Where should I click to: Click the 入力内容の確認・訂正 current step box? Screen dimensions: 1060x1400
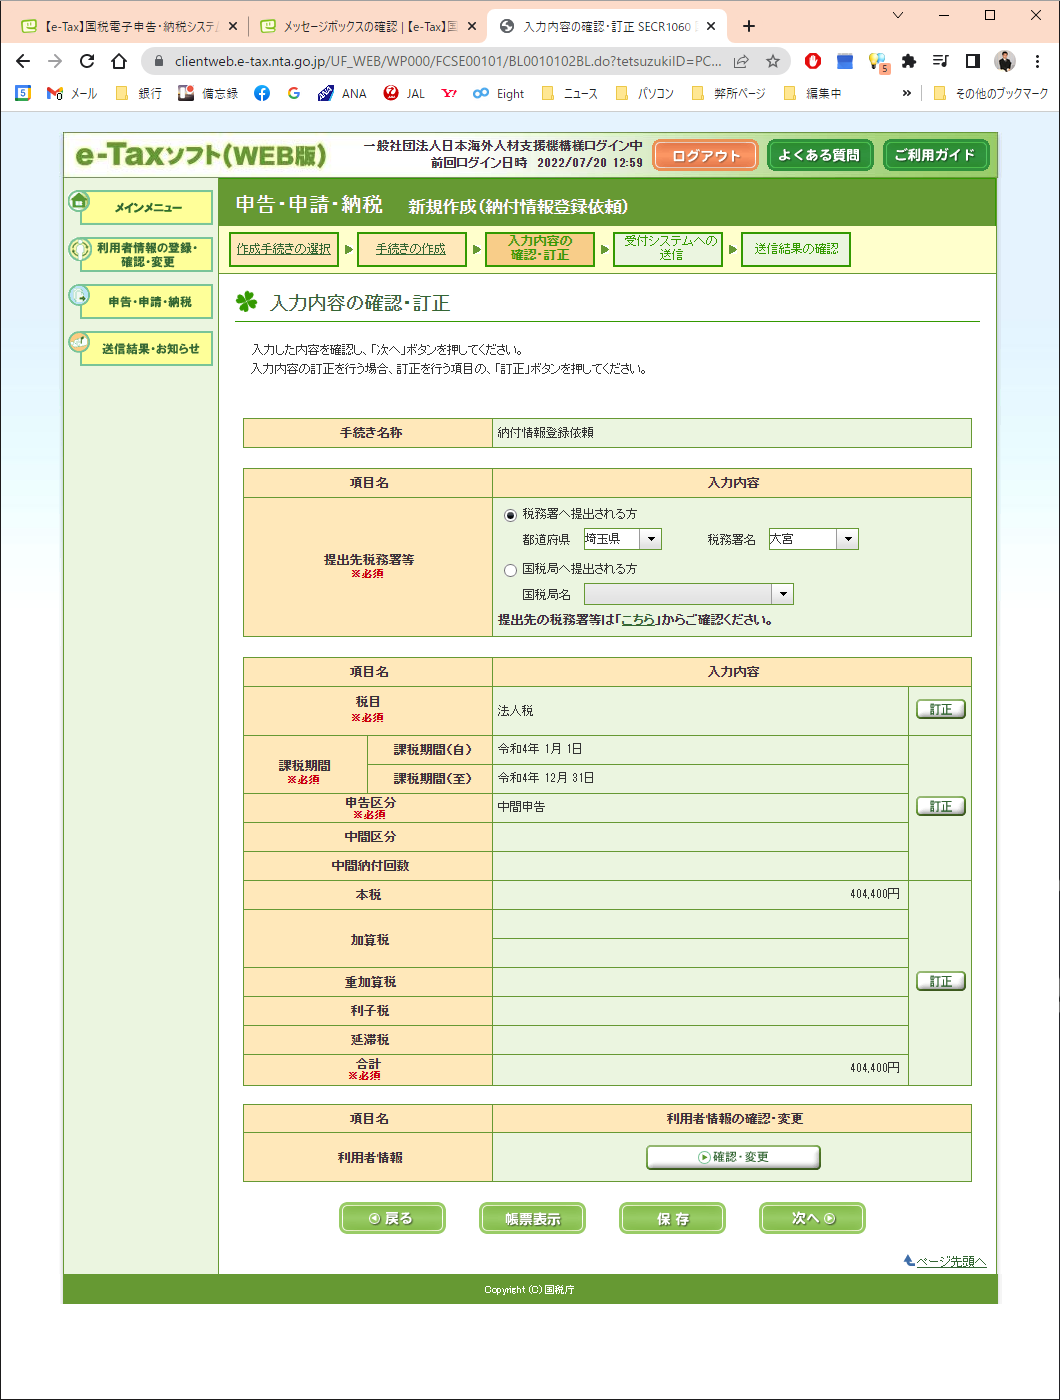(x=539, y=250)
